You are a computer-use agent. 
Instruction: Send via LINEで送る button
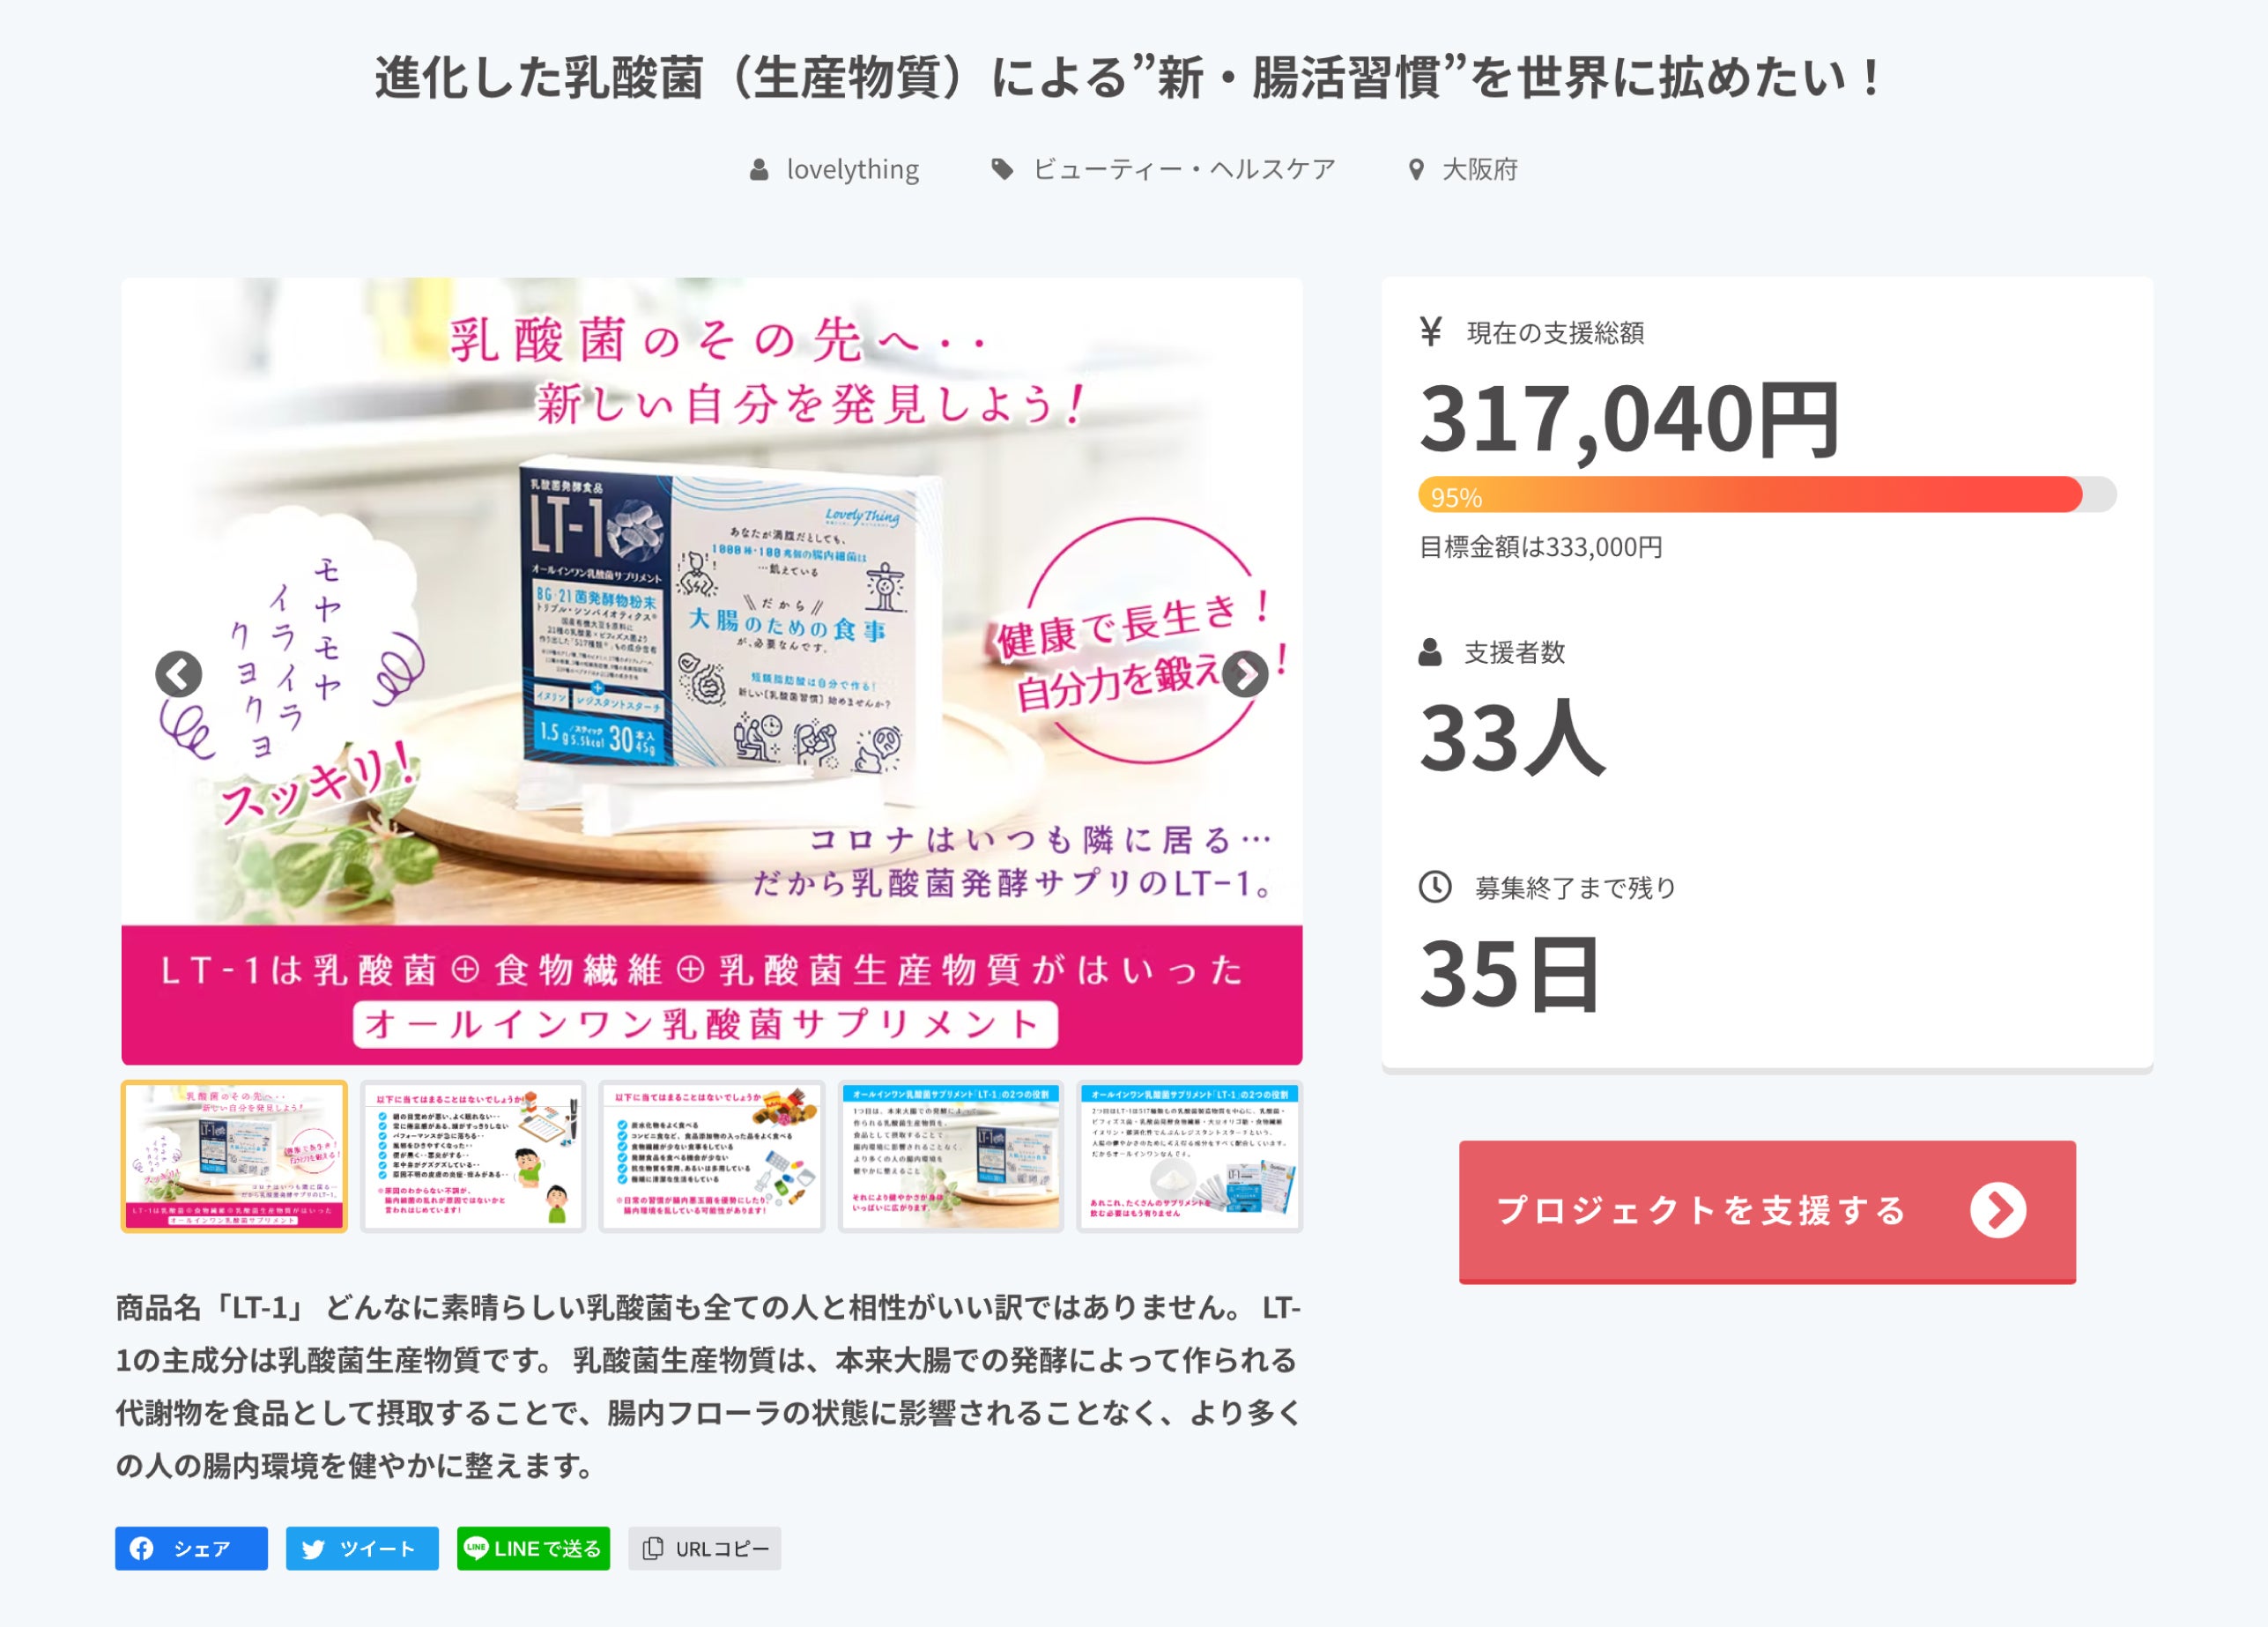pos(533,1548)
